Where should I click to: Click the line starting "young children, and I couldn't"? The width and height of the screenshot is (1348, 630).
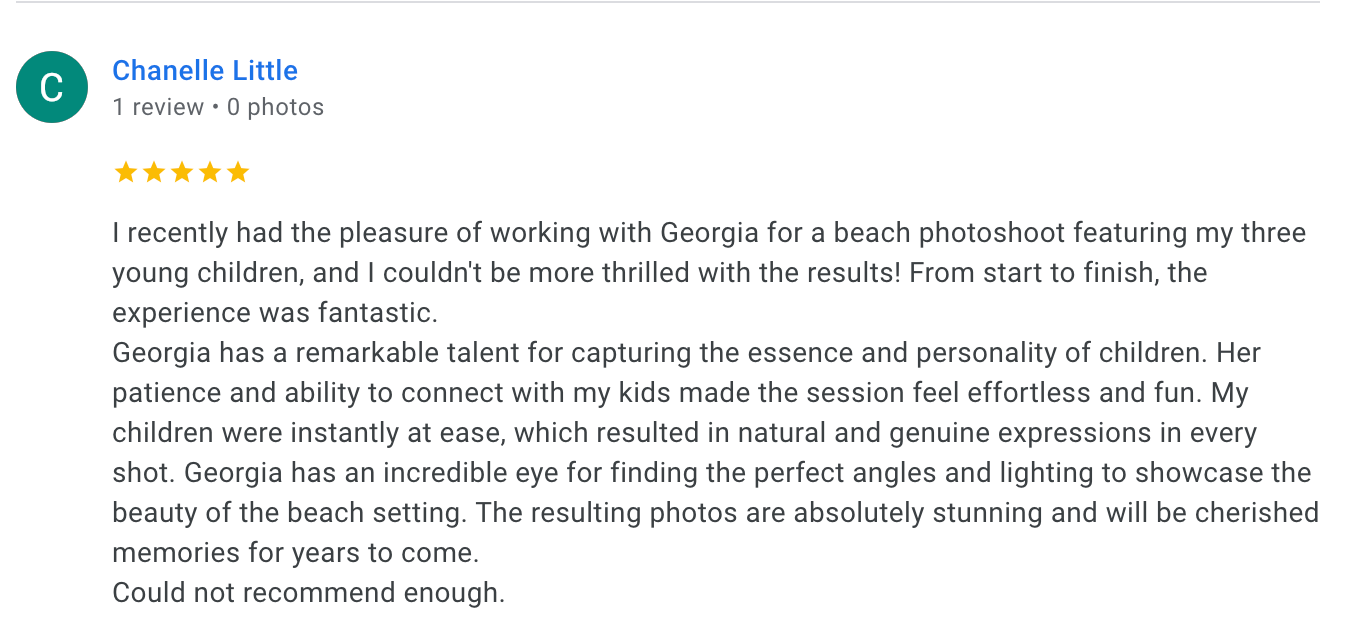pyautogui.click(x=660, y=273)
